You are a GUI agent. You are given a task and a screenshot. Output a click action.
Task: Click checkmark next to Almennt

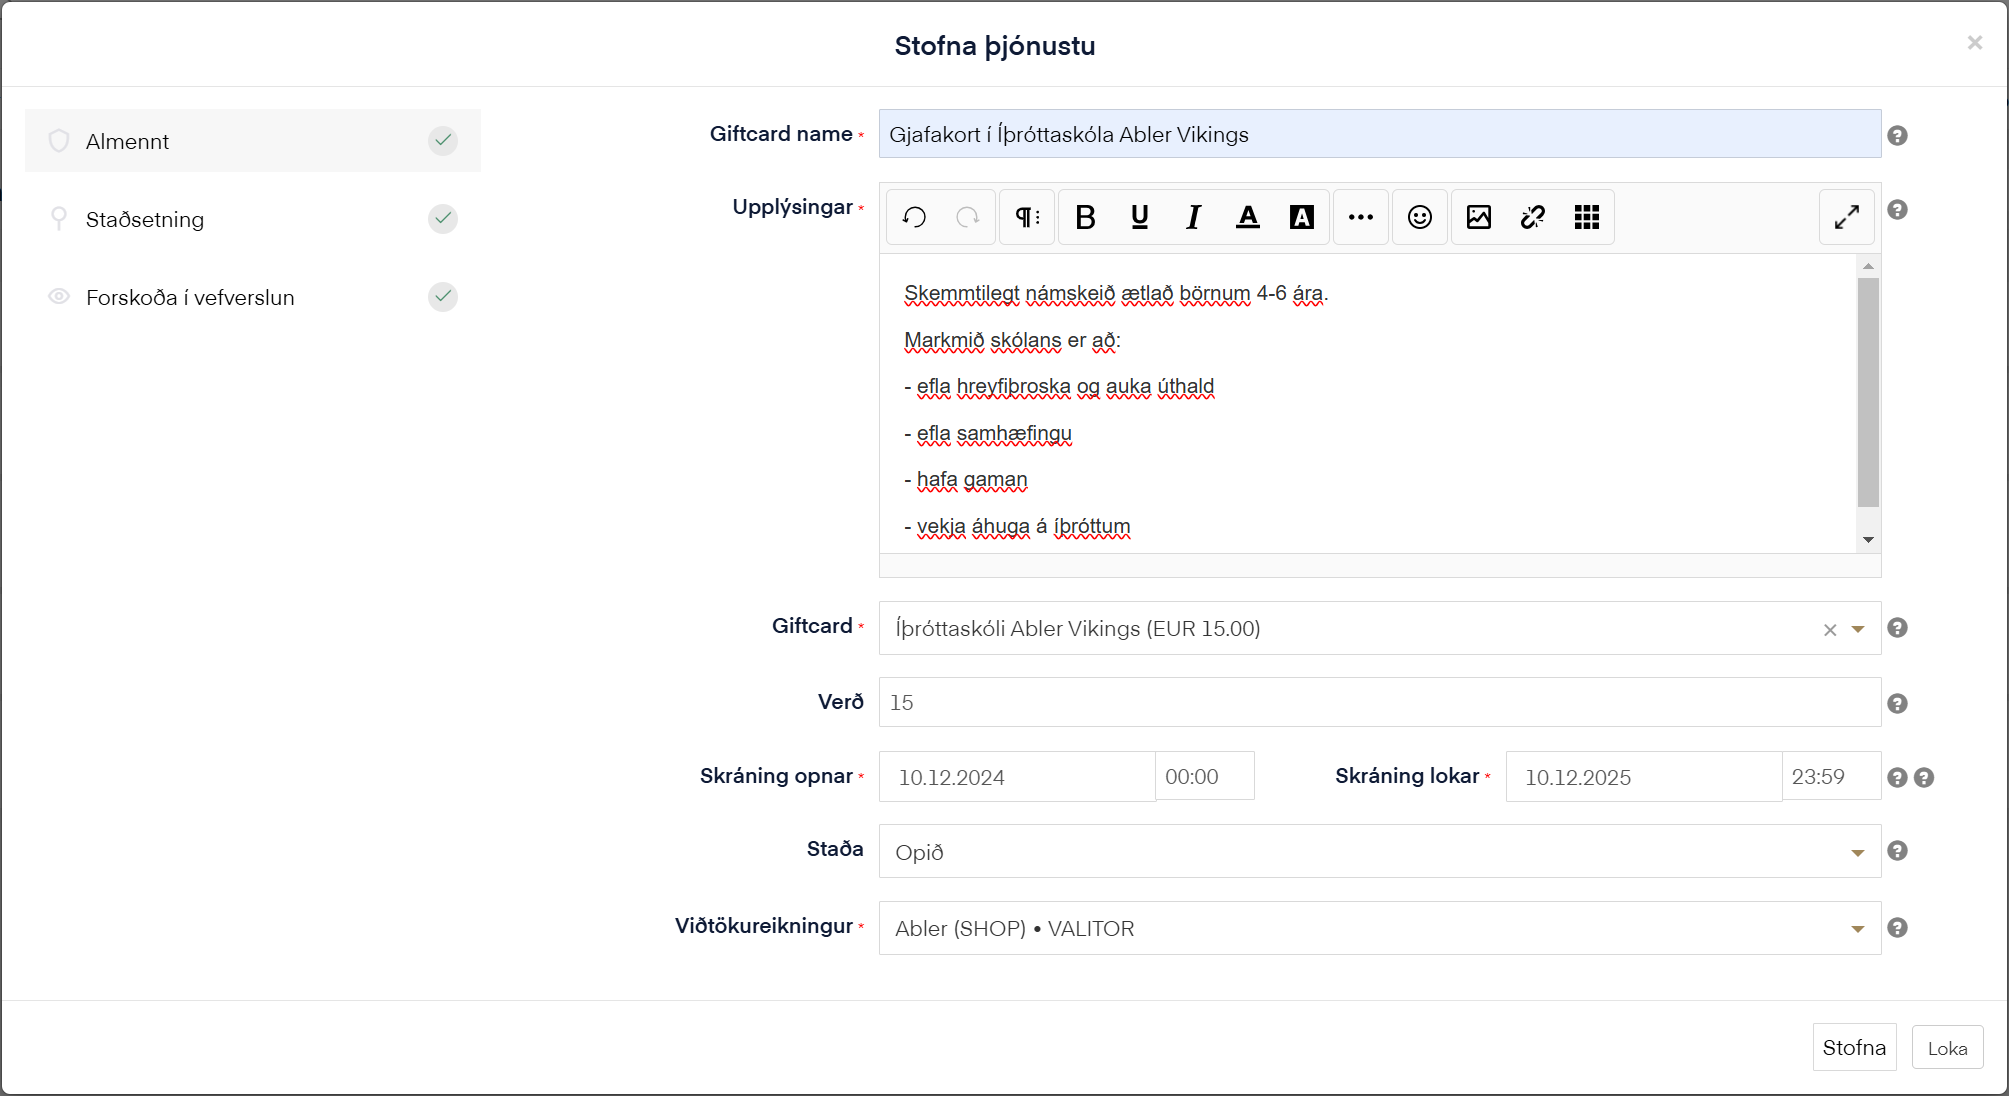(443, 140)
